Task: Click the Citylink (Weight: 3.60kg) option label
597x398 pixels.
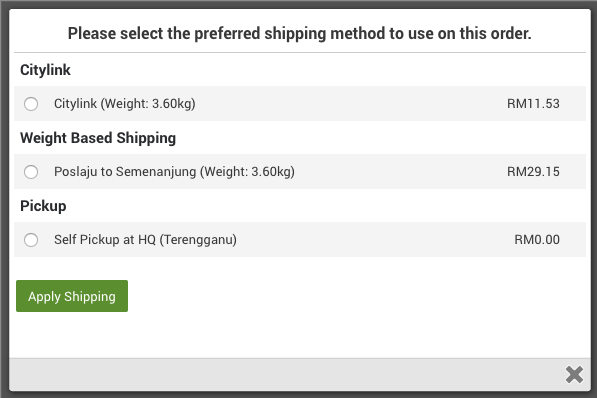Action: (125, 104)
